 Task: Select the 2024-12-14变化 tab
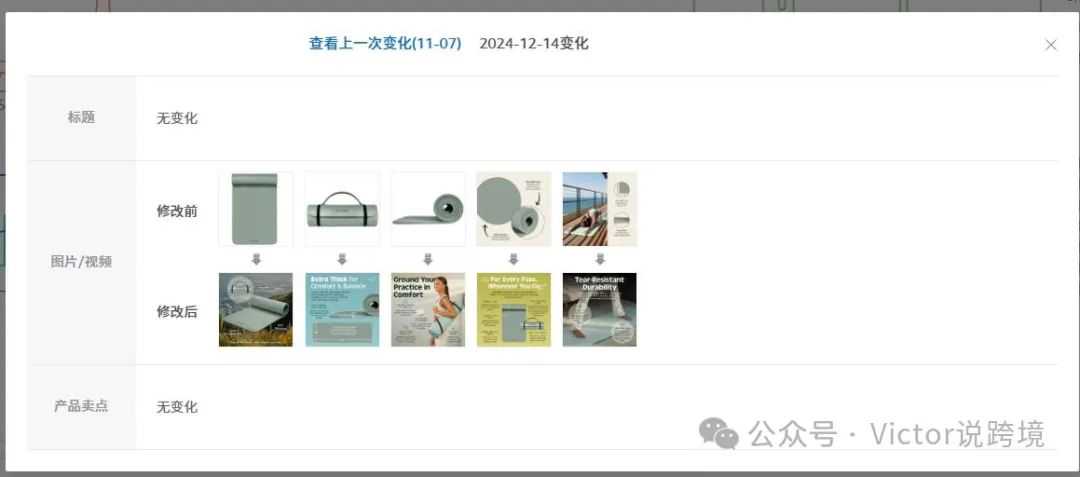click(534, 43)
